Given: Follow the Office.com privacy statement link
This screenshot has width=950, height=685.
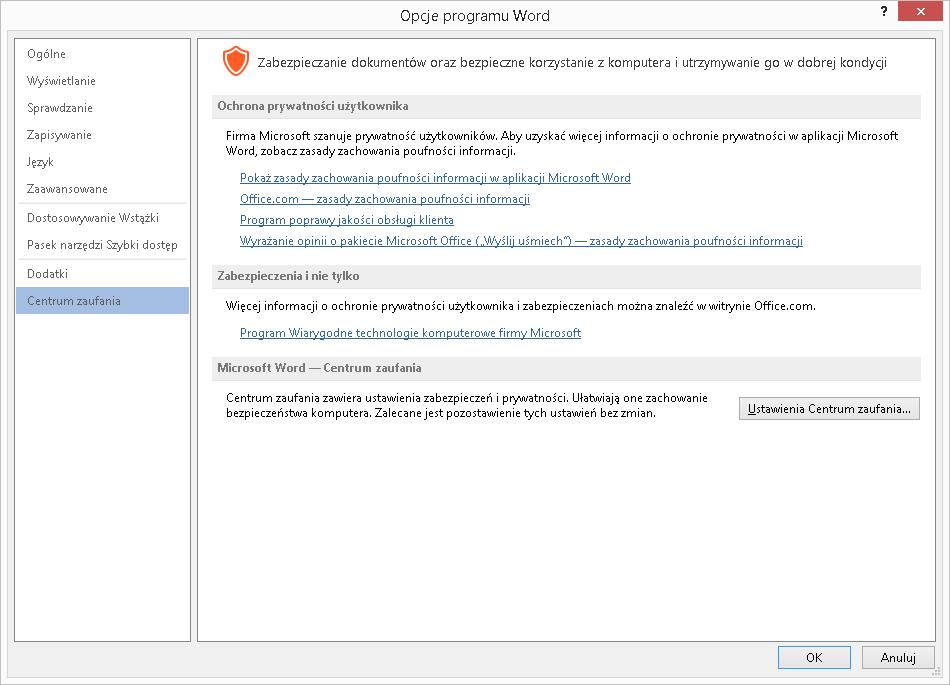Looking at the screenshot, I should pyautogui.click(x=385, y=199).
